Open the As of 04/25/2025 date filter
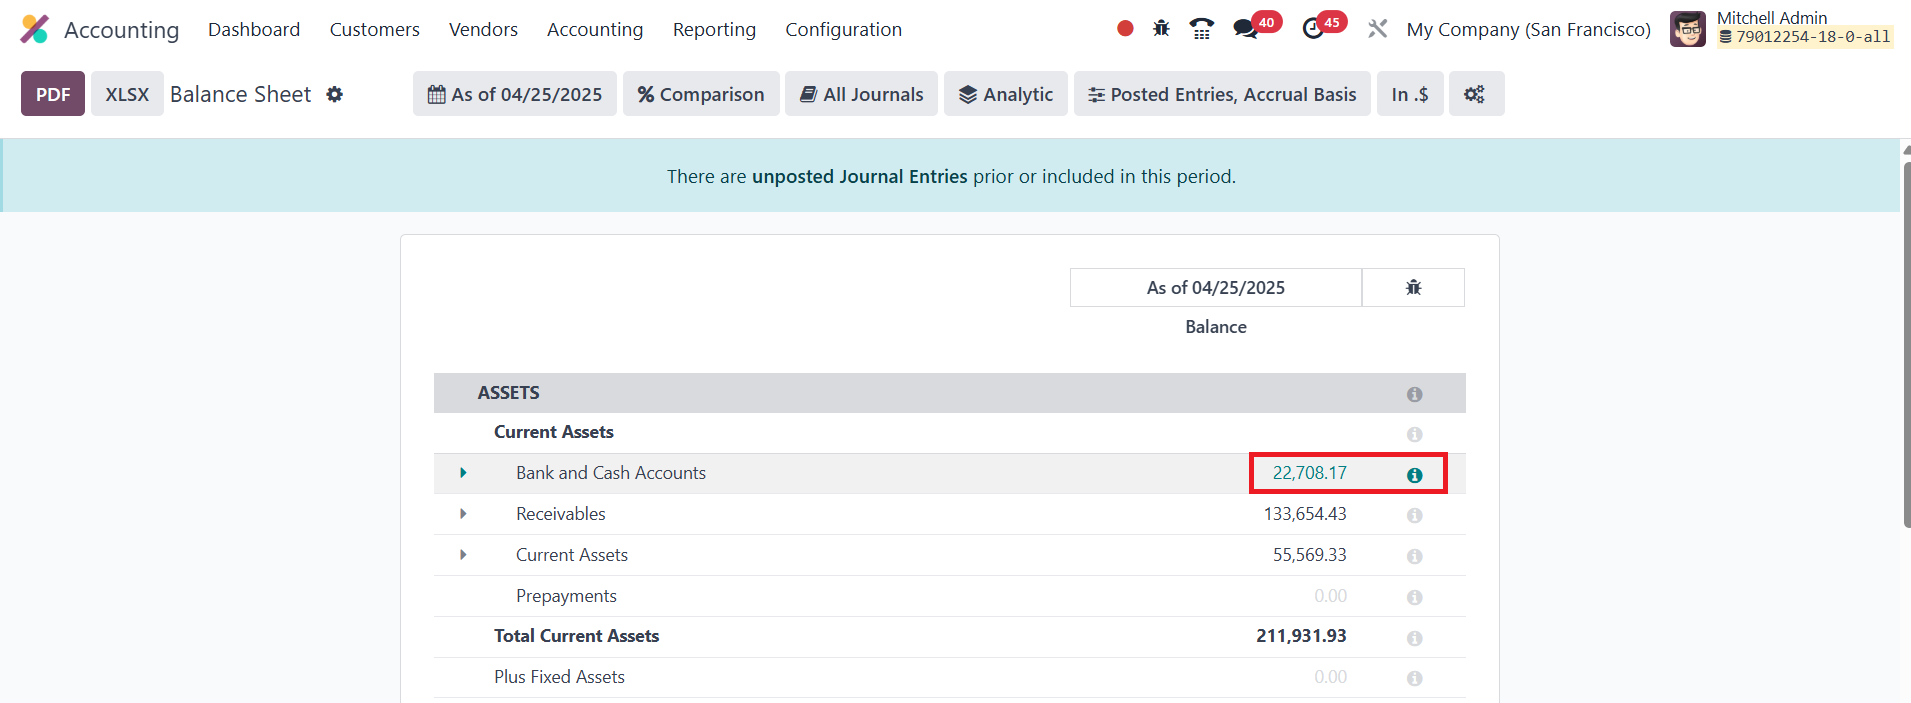This screenshot has height=703, width=1911. pyautogui.click(x=515, y=94)
